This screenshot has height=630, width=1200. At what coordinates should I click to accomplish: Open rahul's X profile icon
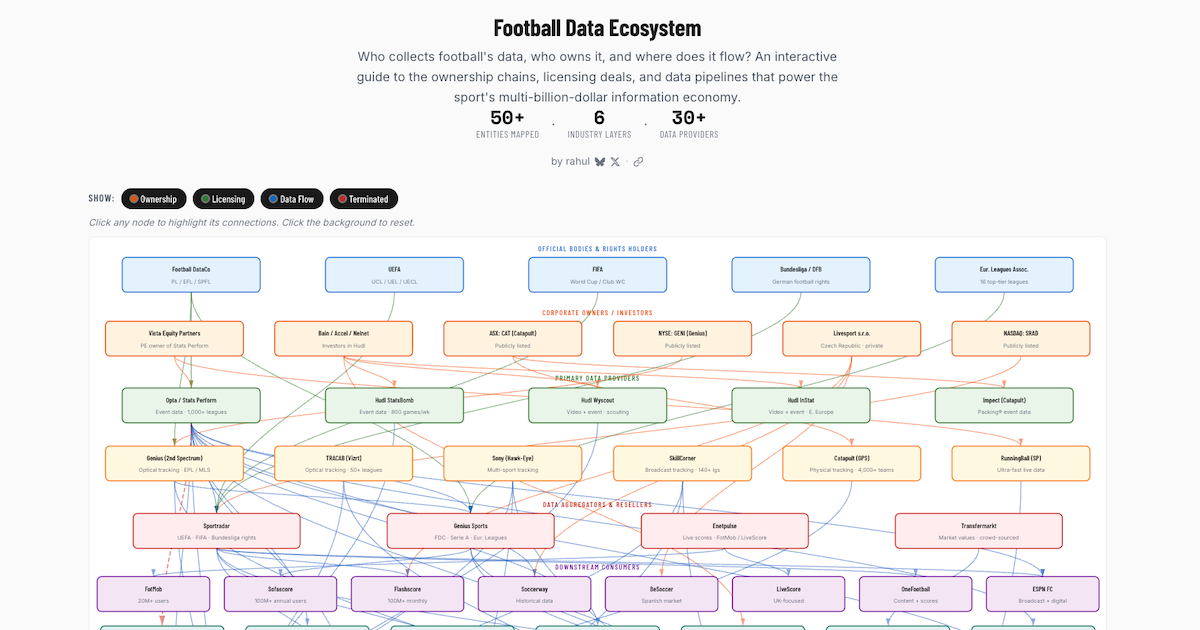coord(614,161)
